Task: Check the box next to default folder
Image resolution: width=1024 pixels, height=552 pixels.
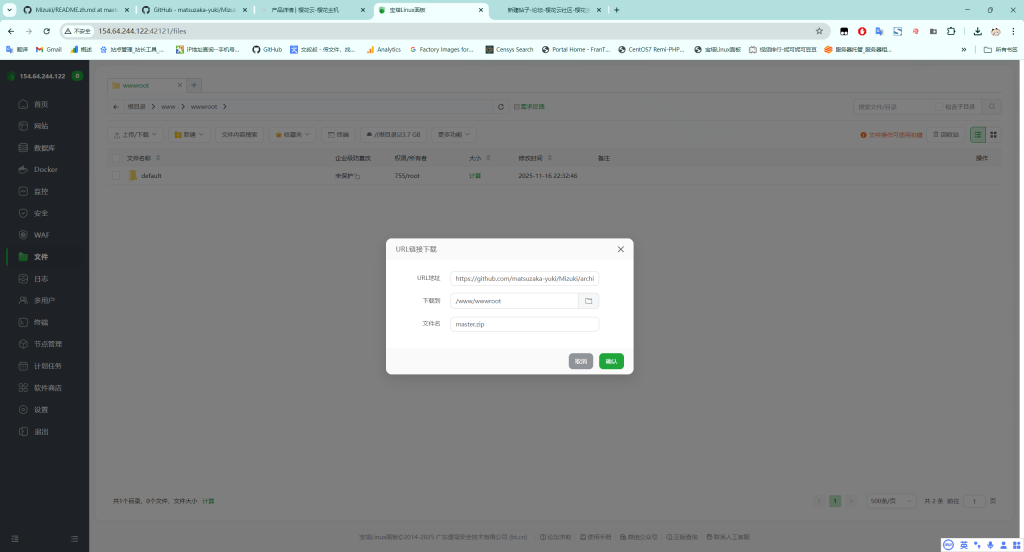Action: click(116, 176)
